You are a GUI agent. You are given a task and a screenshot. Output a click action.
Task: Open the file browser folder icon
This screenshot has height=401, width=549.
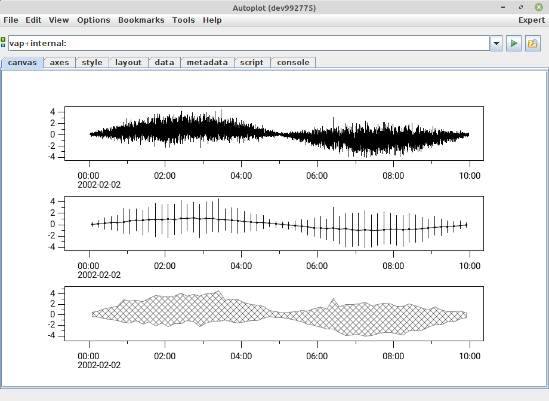click(x=533, y=43)
